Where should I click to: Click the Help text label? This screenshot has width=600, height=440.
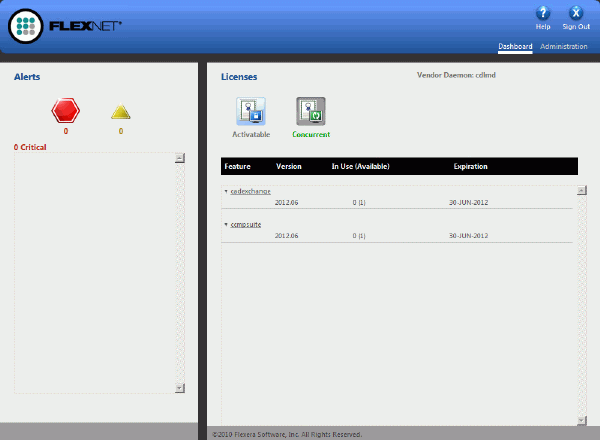[543, 27]
